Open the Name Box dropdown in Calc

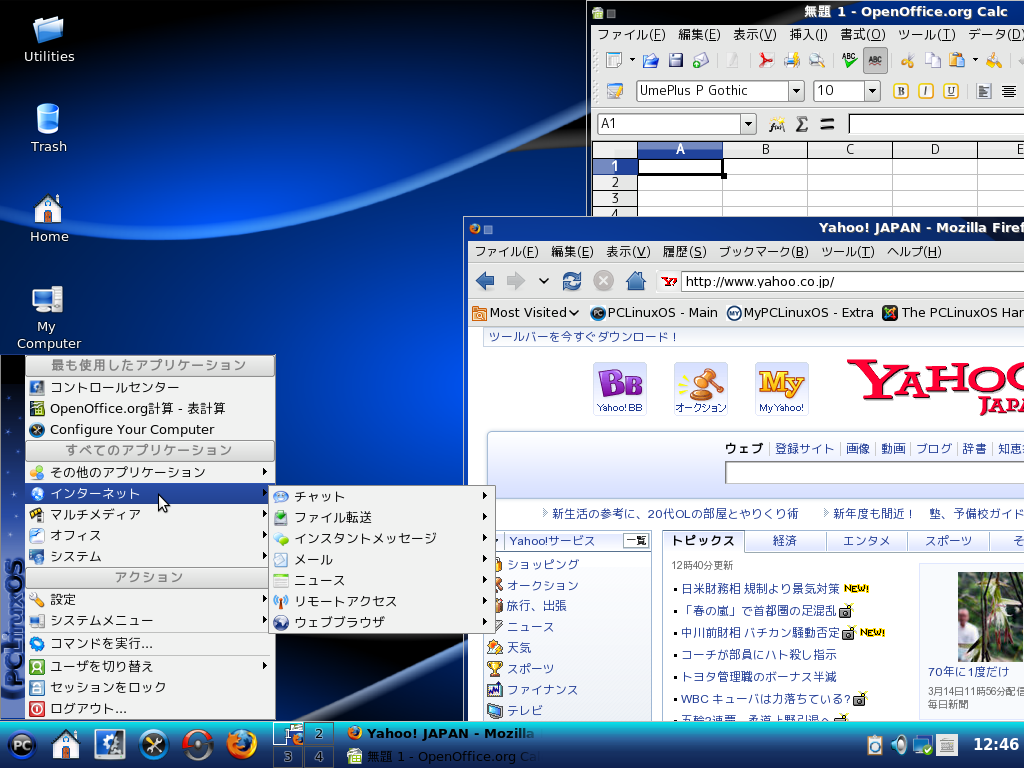(748, 123)
